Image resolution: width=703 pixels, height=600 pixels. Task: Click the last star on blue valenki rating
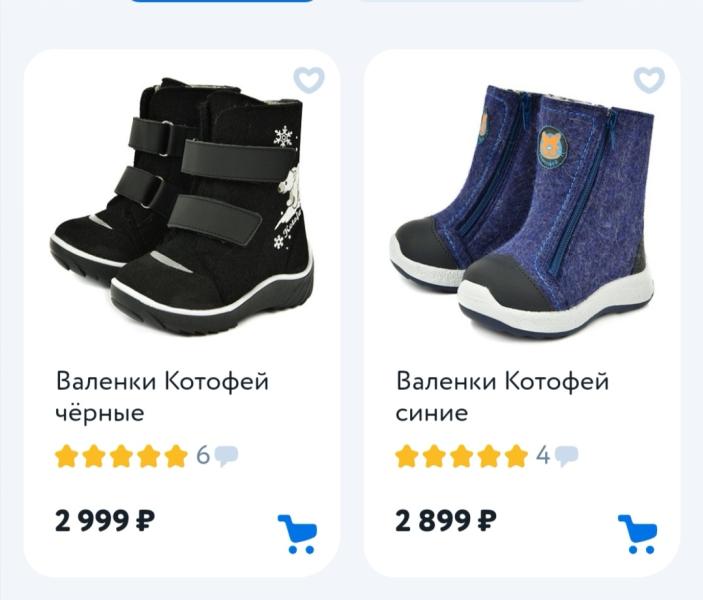tap(516, 456)
